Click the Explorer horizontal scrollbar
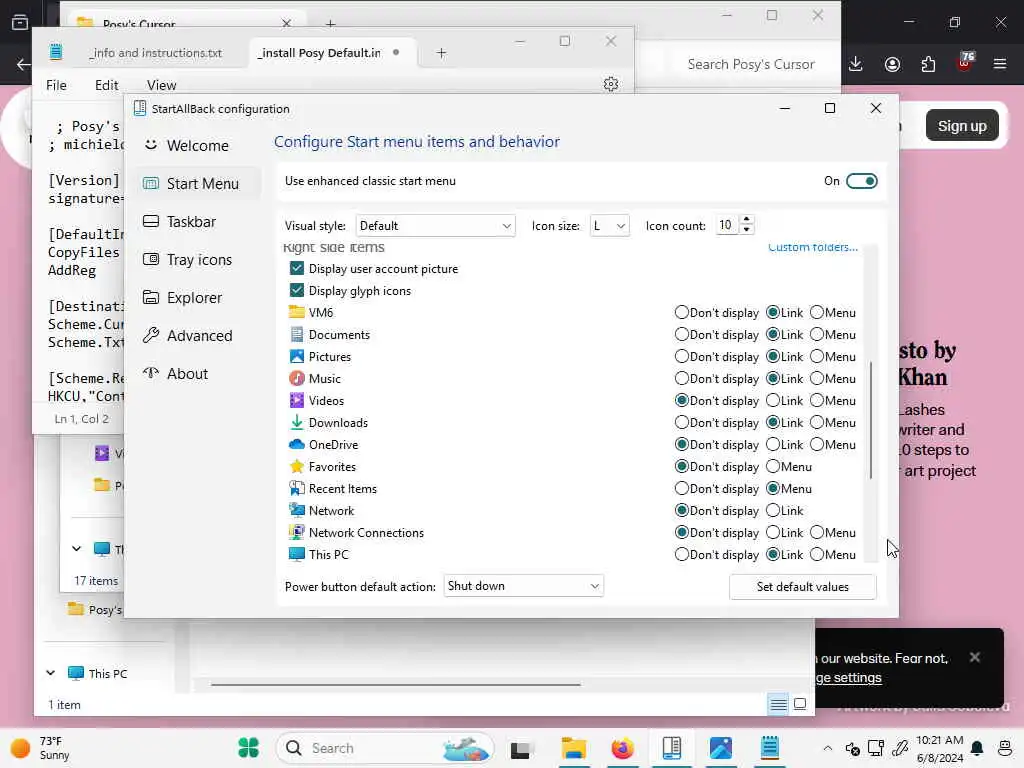This screenshot has height=768, width=1024. (x=396, y=684)
